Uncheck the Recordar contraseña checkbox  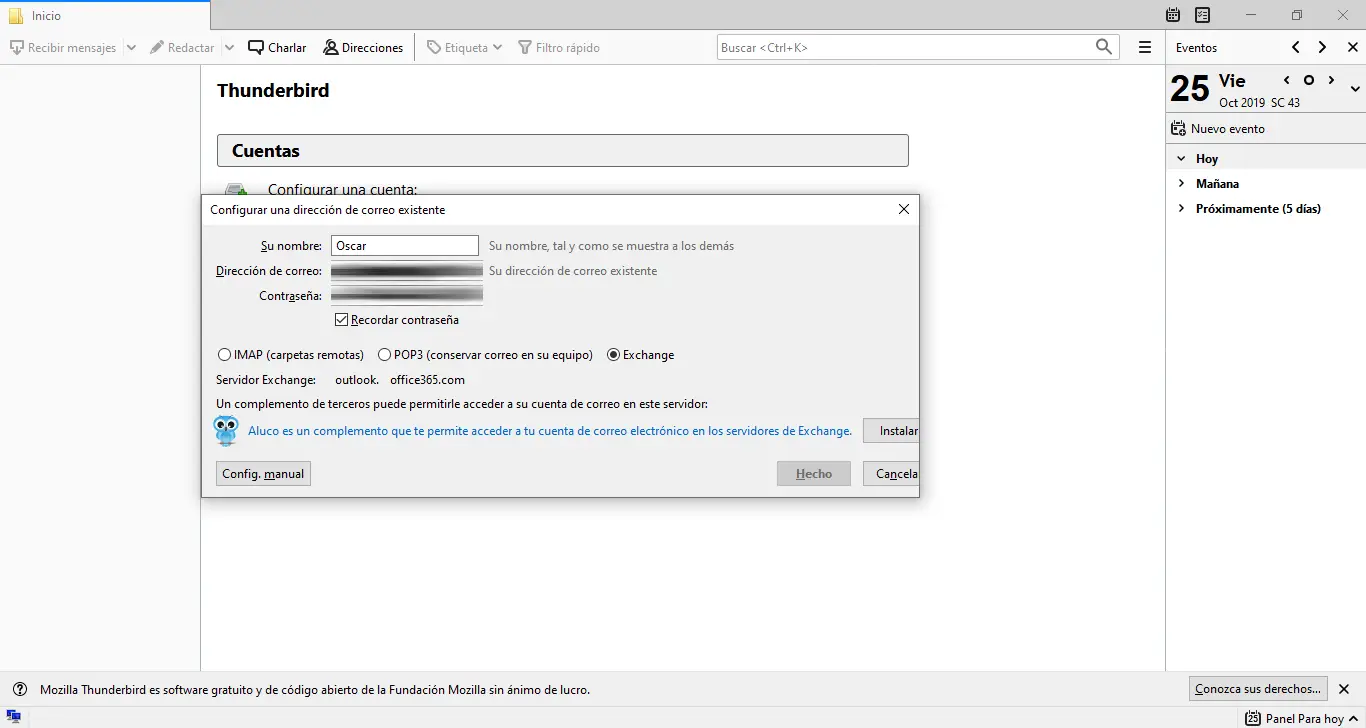coord(342,320)
